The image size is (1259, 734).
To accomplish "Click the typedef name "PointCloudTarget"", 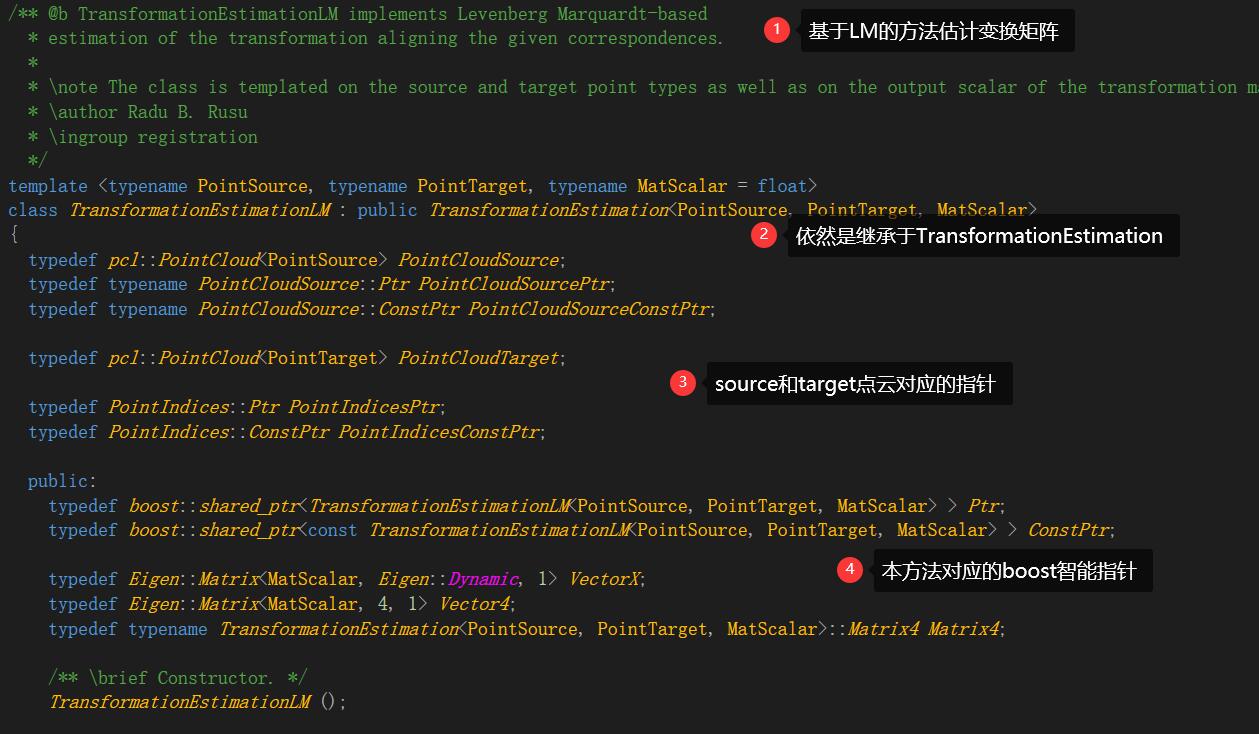I will pyautogui.click(x=478, y=358).
